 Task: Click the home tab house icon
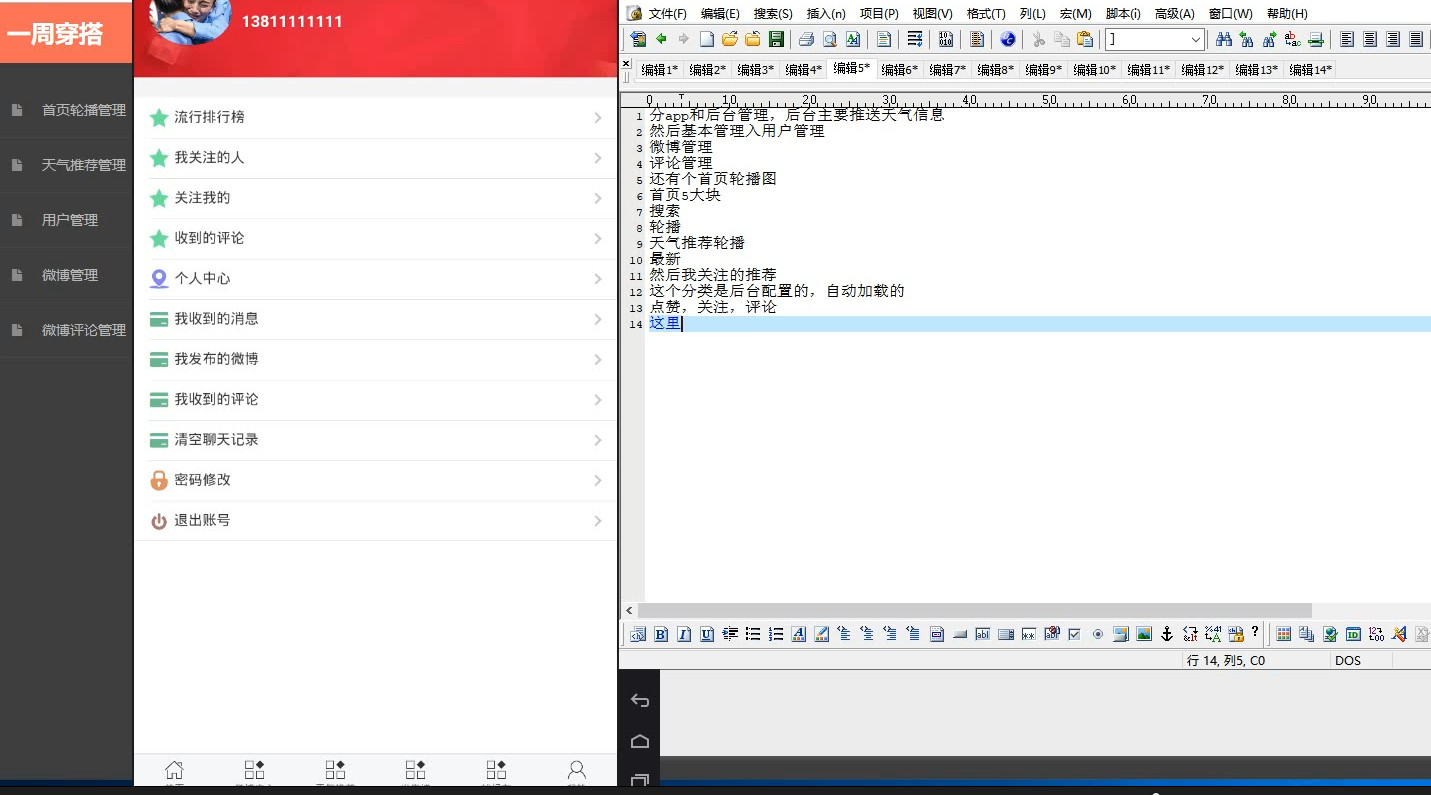coord(174,770)
